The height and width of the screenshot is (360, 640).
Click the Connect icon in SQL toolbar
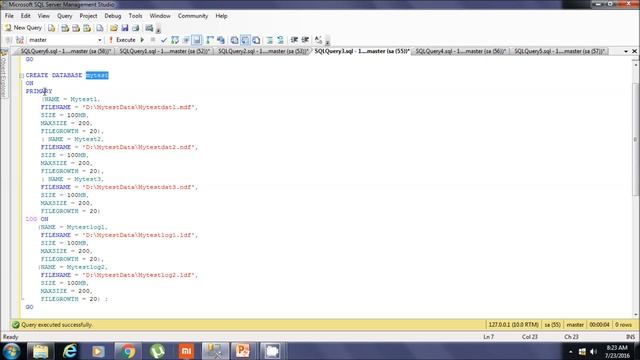coord(9,40)
